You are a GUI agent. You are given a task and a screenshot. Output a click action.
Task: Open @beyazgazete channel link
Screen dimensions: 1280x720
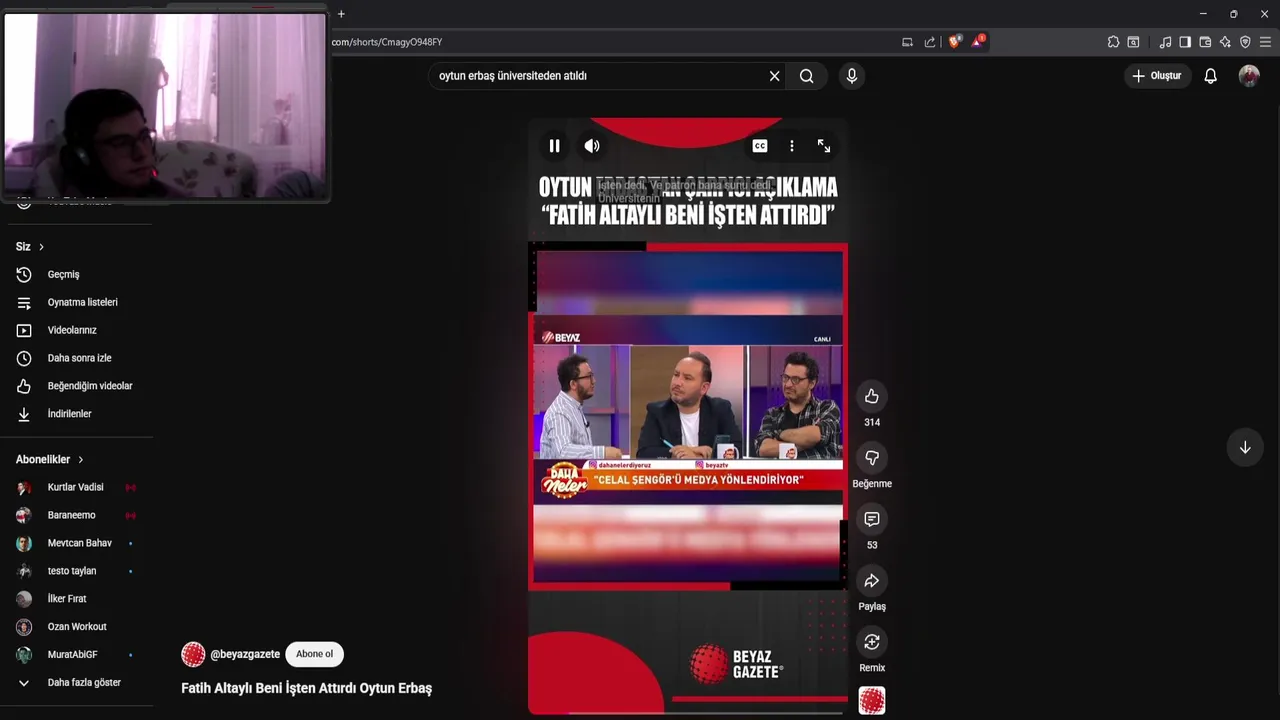click(245, 654)
